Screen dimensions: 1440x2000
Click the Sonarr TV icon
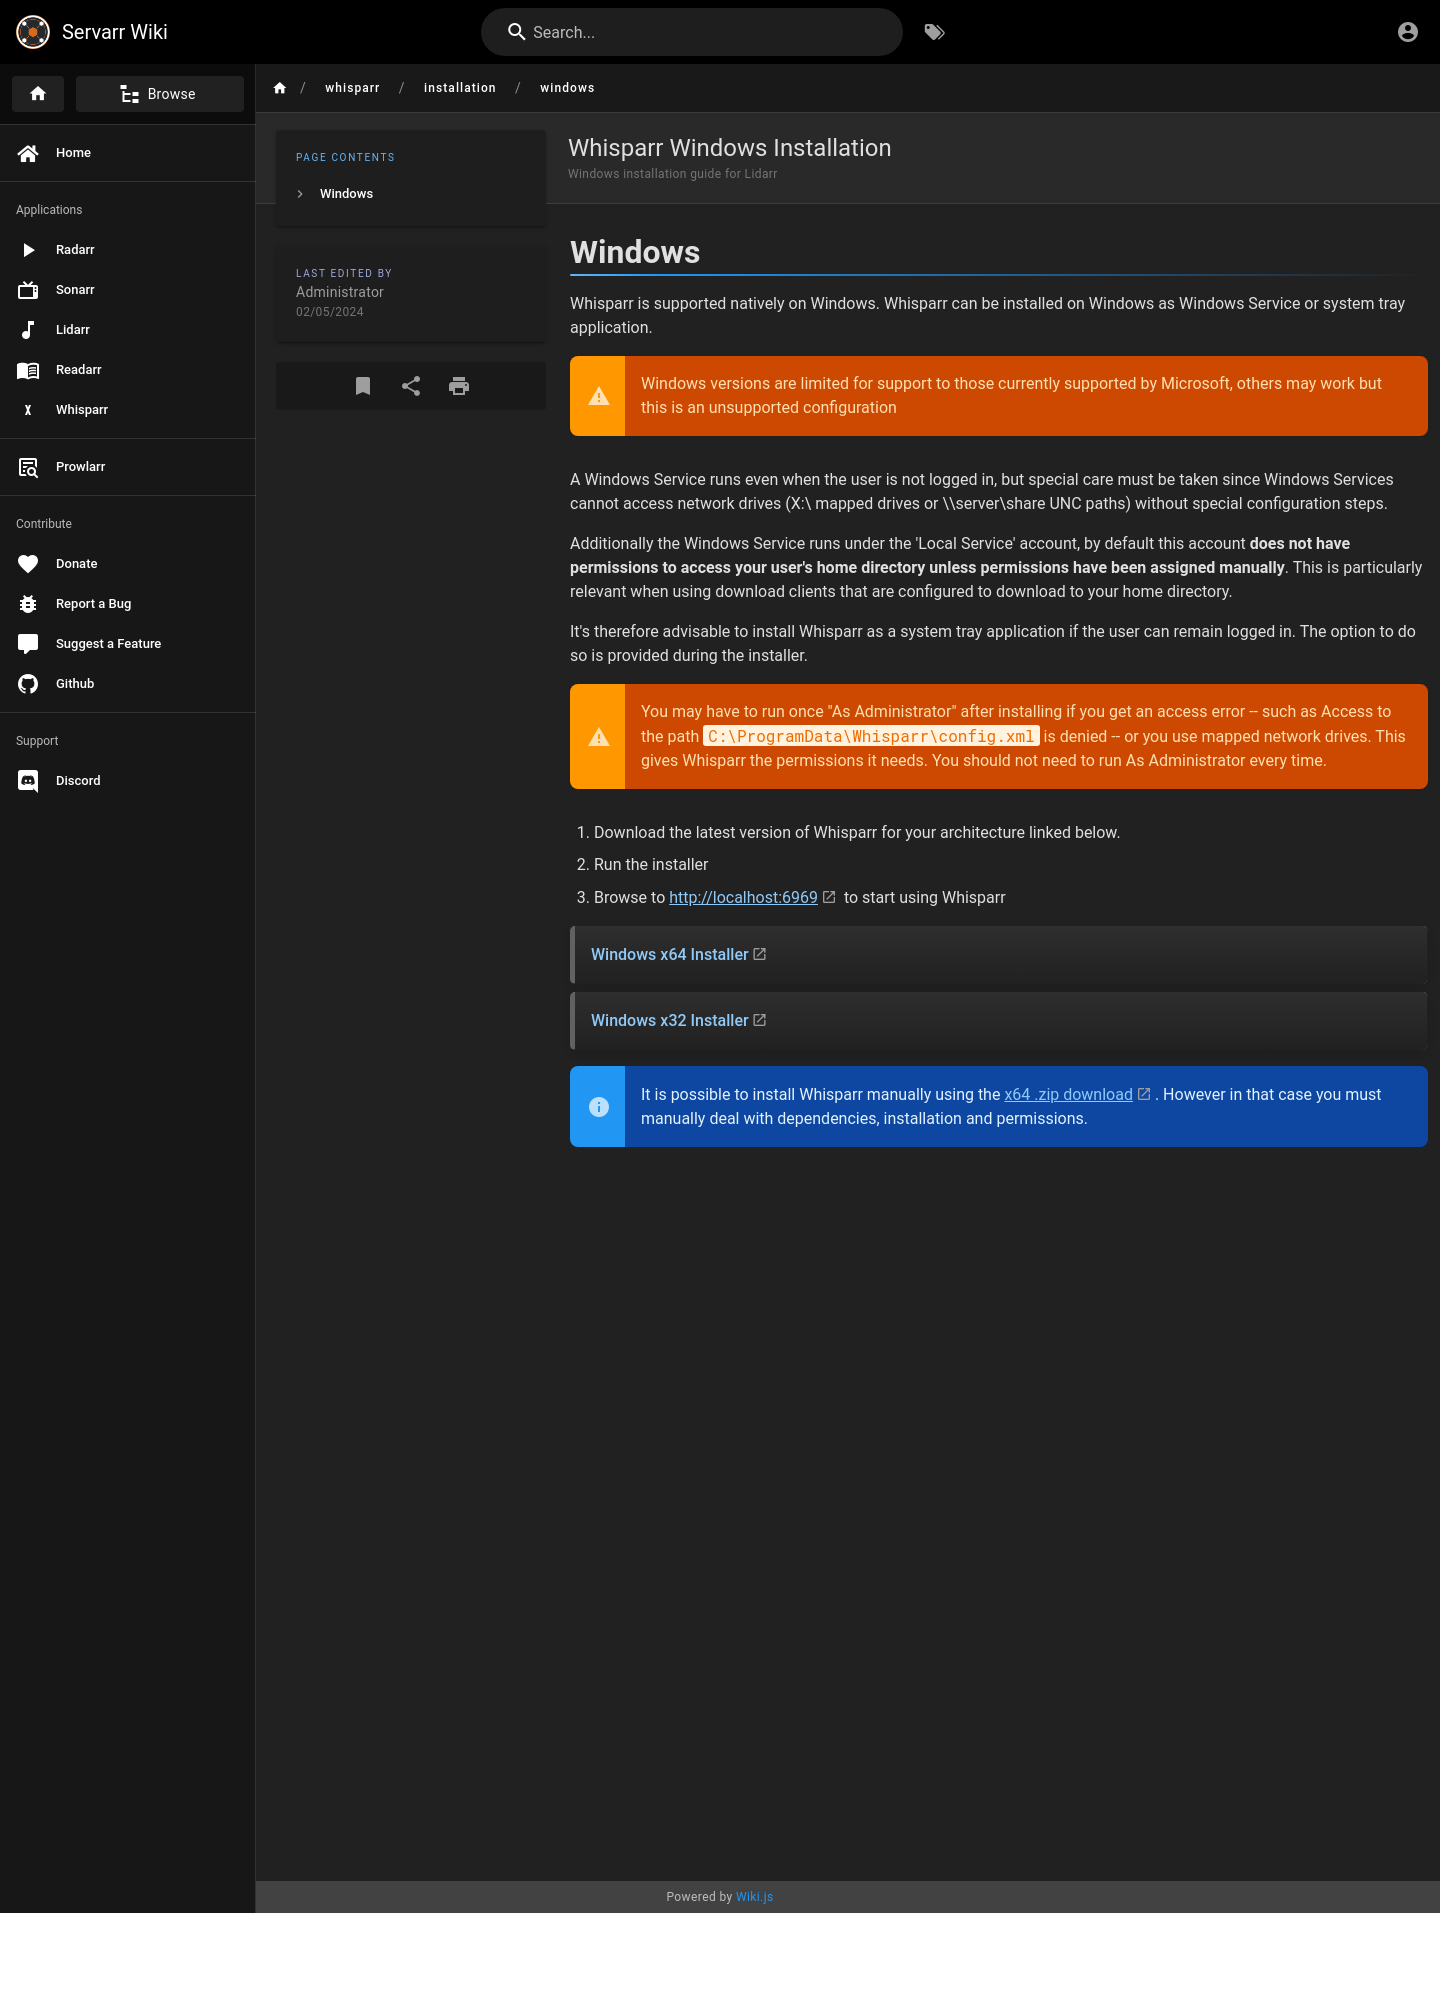[x=28, y=290]
